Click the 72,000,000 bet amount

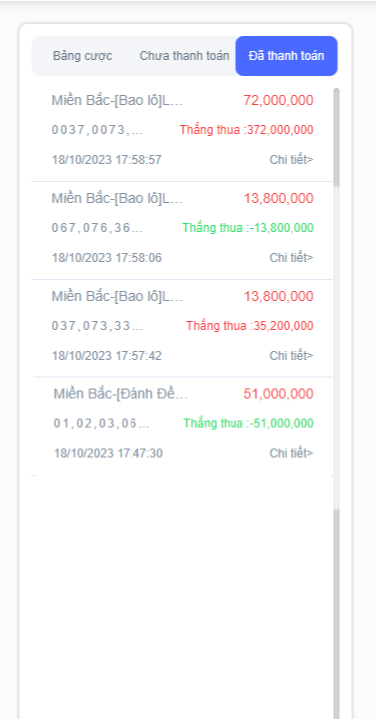tap(279, 100)
